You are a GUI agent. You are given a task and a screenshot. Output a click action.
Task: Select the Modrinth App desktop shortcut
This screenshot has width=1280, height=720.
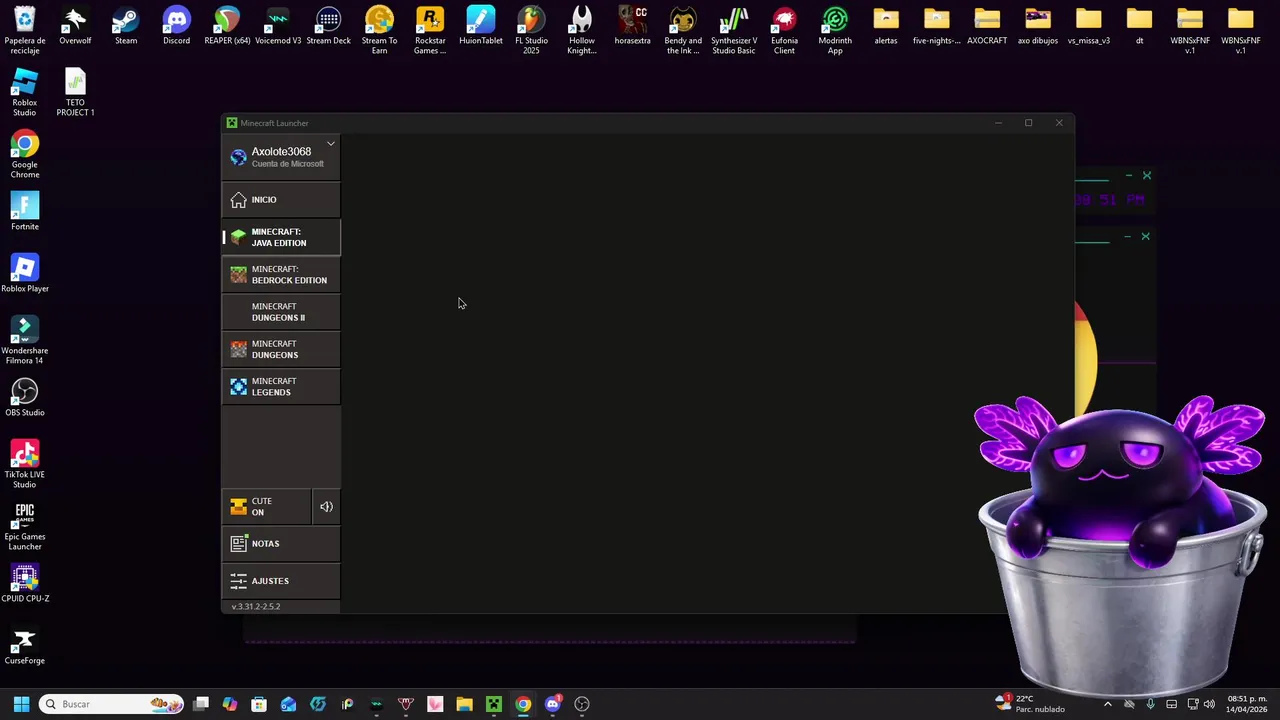(x=835, y=31)
